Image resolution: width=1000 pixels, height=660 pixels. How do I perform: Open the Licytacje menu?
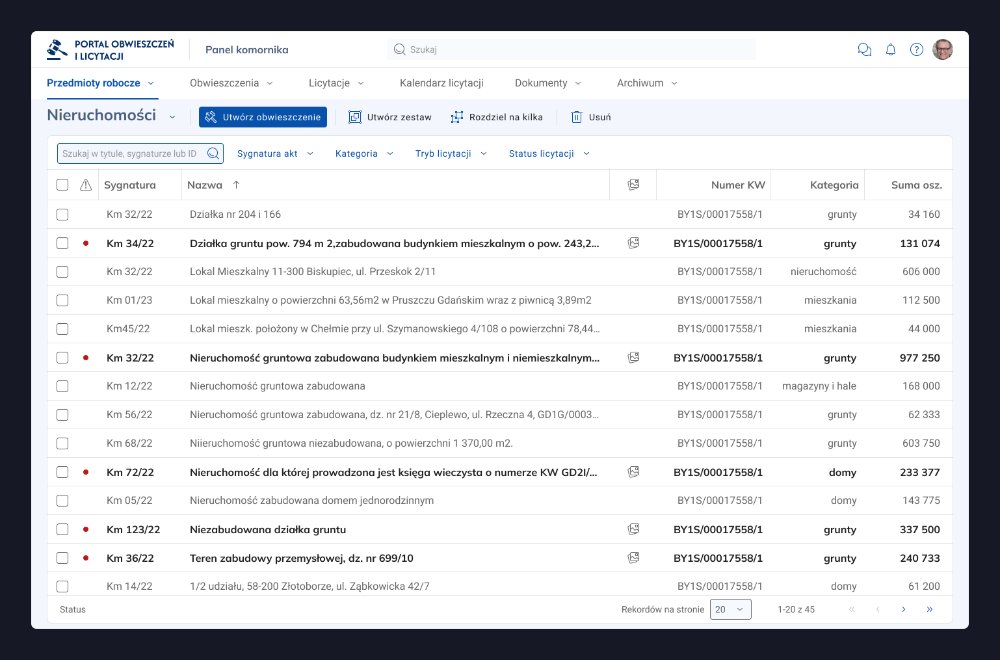[x=336, y=83]
